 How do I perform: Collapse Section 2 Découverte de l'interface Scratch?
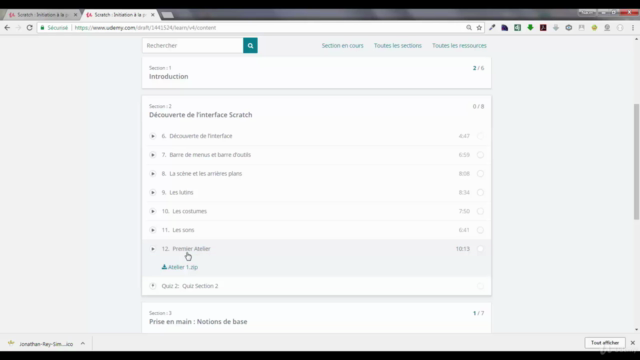[x=316, y=111]
